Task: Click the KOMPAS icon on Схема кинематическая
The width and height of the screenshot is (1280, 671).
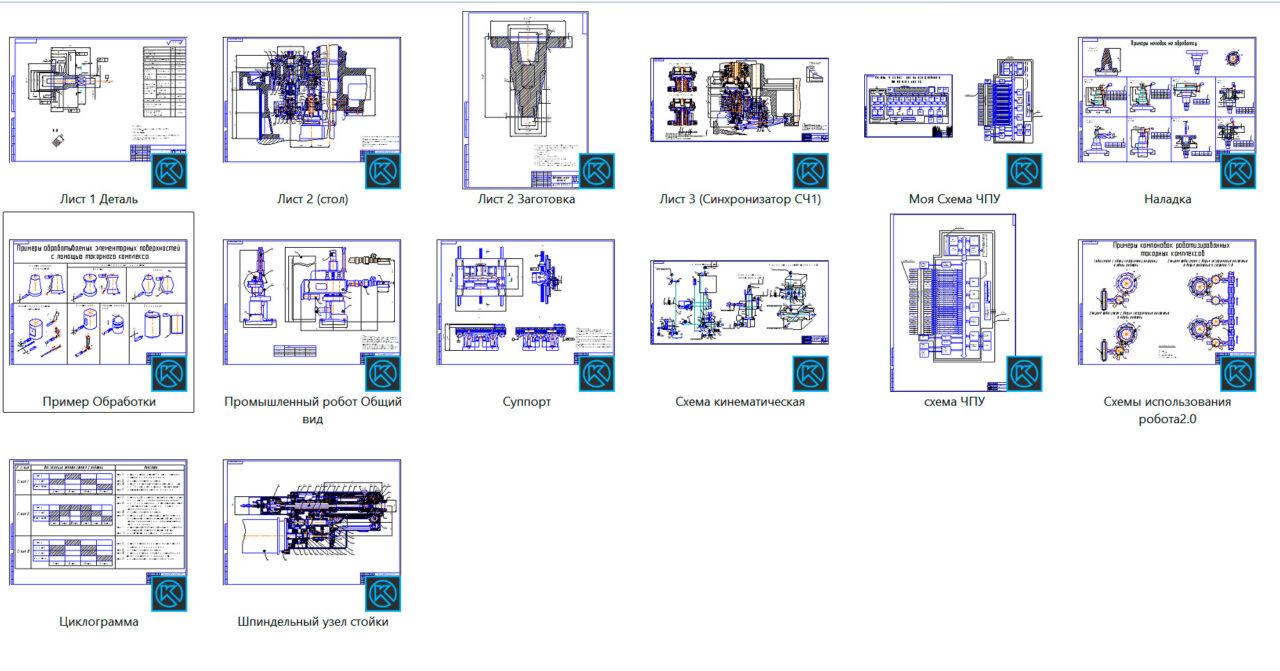Action: (x=810, y=373)
